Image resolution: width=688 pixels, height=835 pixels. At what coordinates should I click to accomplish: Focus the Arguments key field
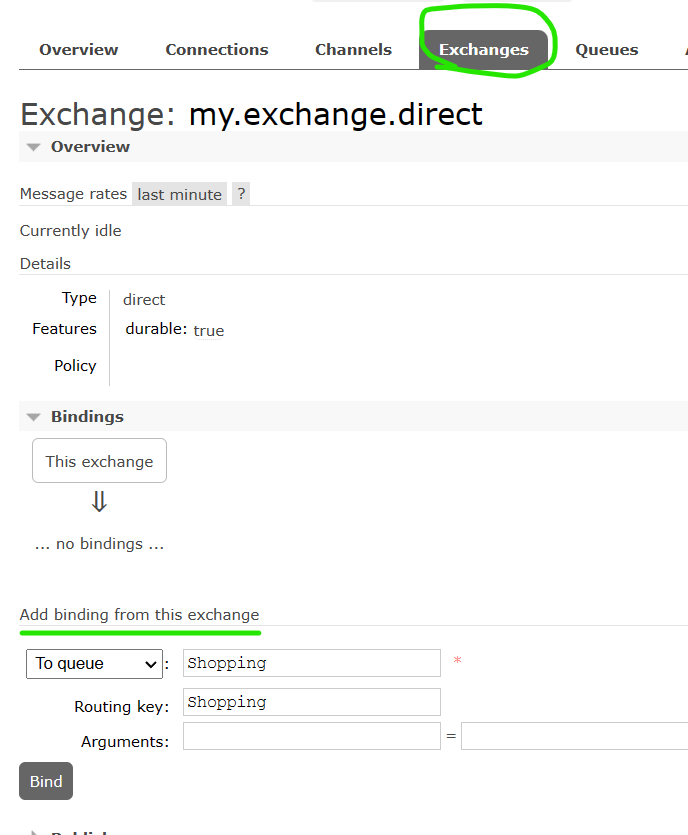[311, 736]
